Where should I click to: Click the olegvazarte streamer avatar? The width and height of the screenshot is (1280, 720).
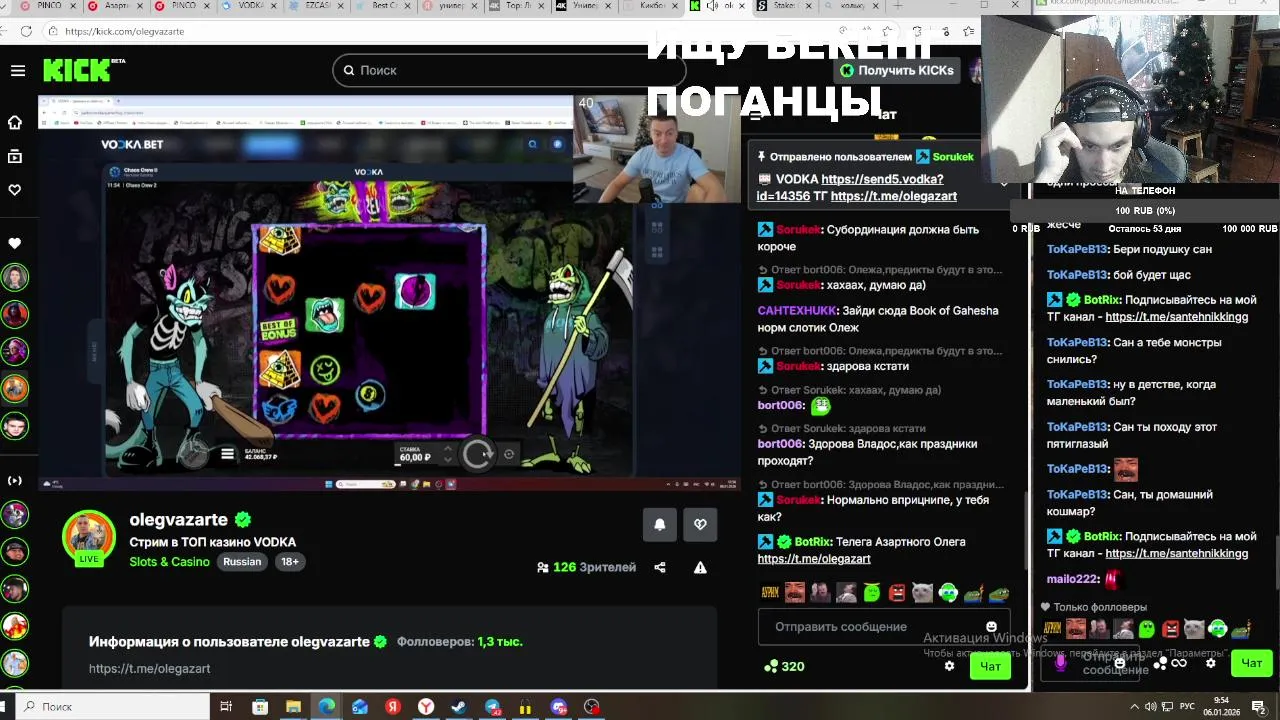(89, 538)
